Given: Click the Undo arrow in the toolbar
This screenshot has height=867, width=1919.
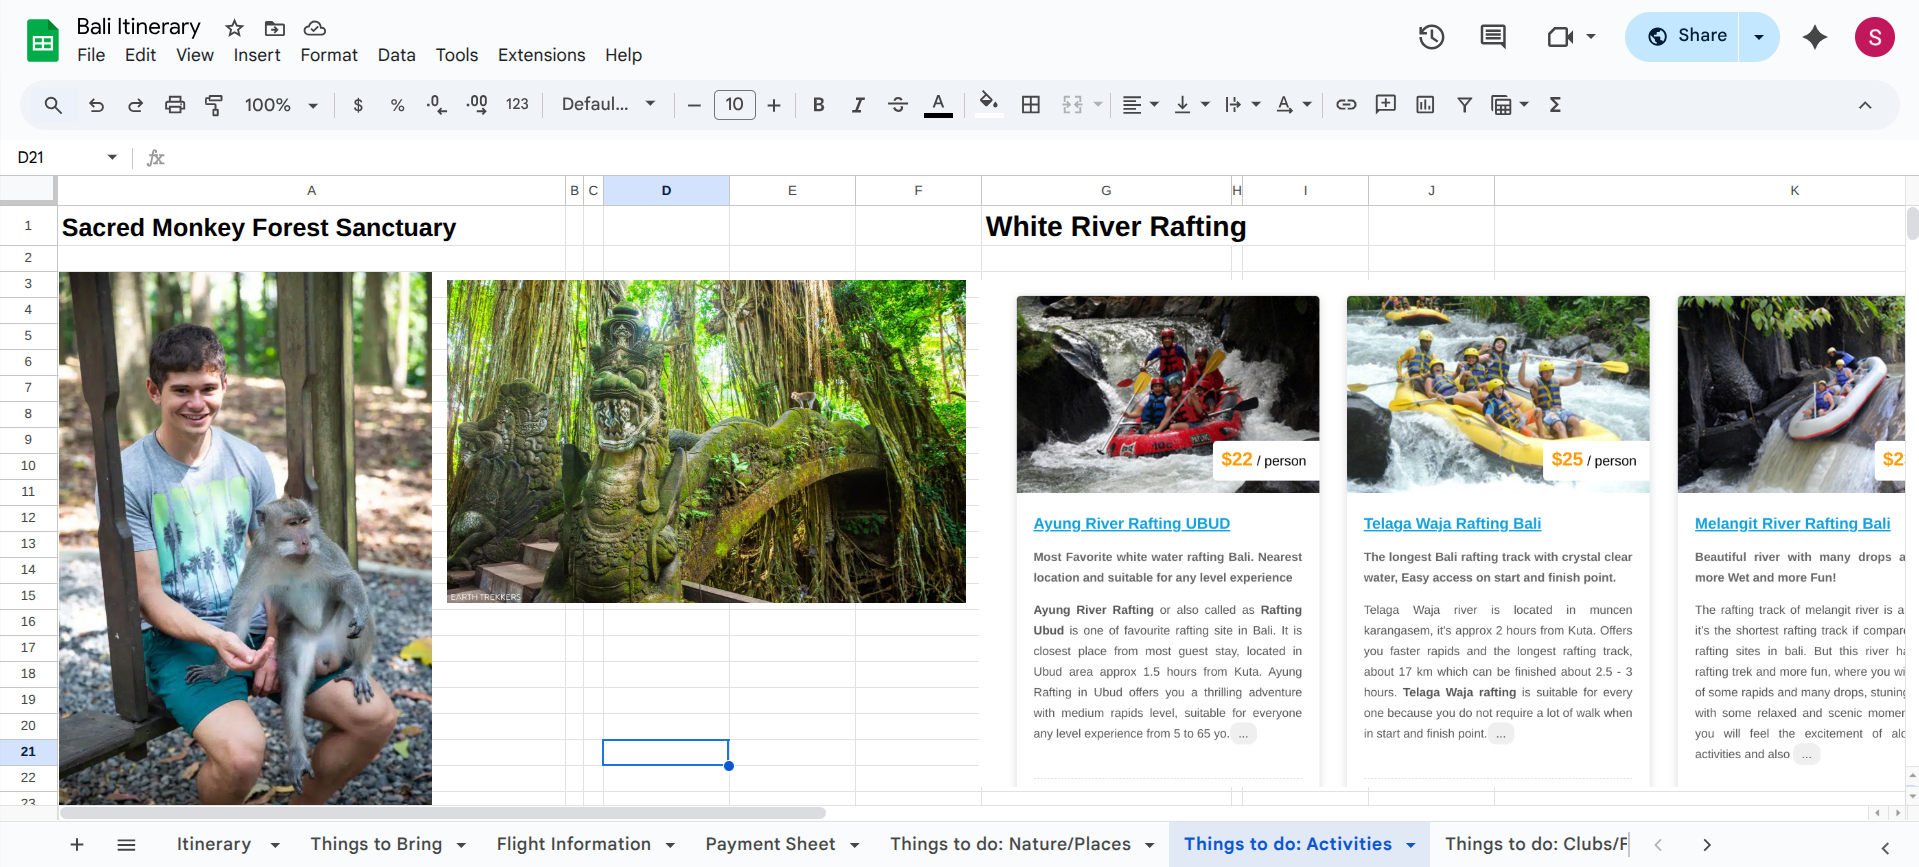Looking at the screenshot, I should [x=96, y=105].
